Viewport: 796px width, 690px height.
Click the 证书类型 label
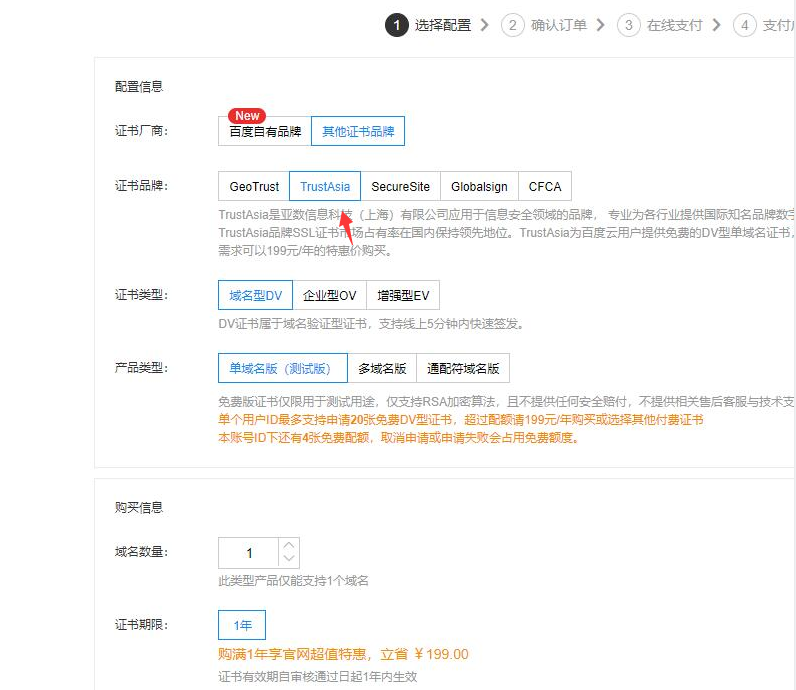coord(141,294)
